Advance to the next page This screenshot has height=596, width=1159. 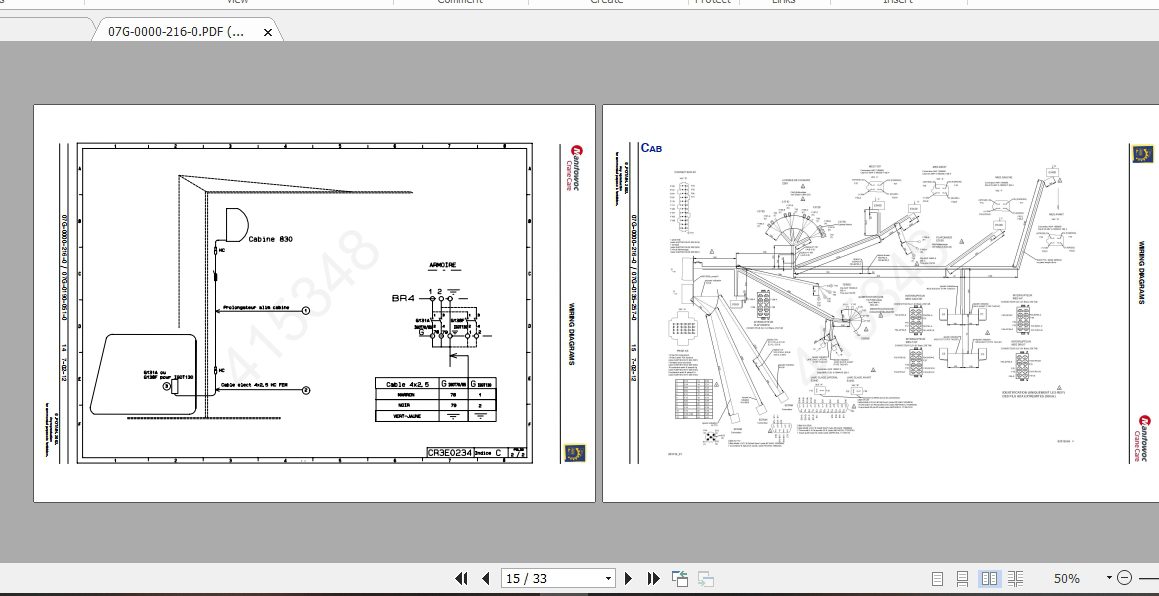pos(629,578)
